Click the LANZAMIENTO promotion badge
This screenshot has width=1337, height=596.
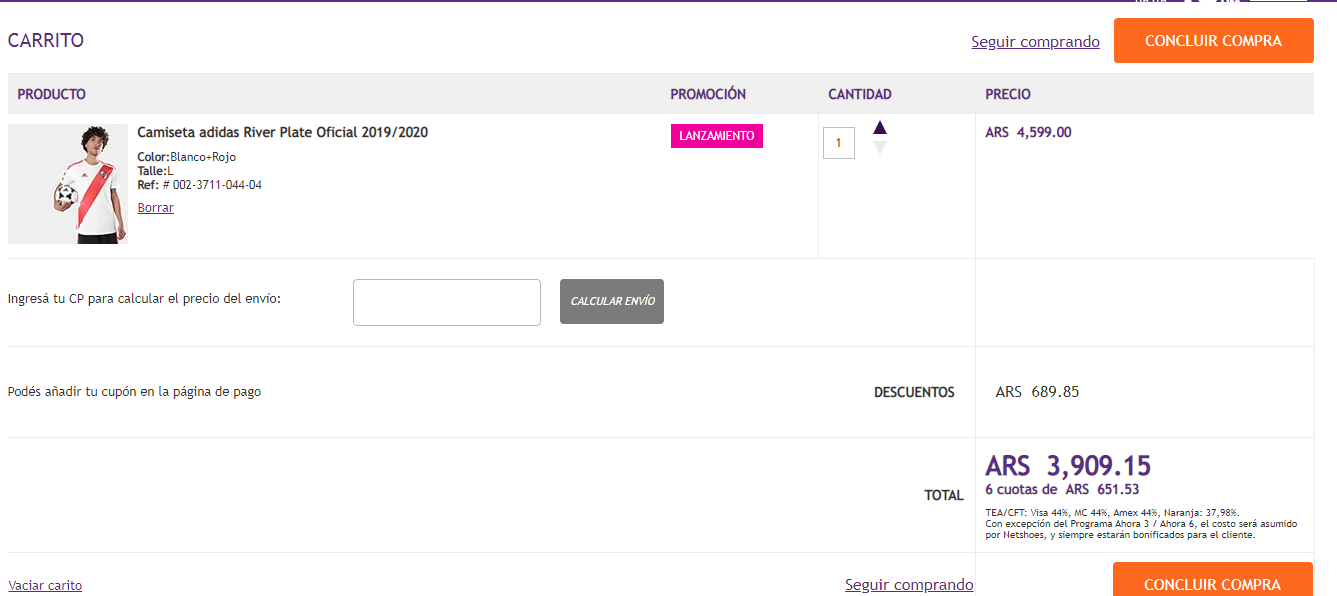[717, 136]
